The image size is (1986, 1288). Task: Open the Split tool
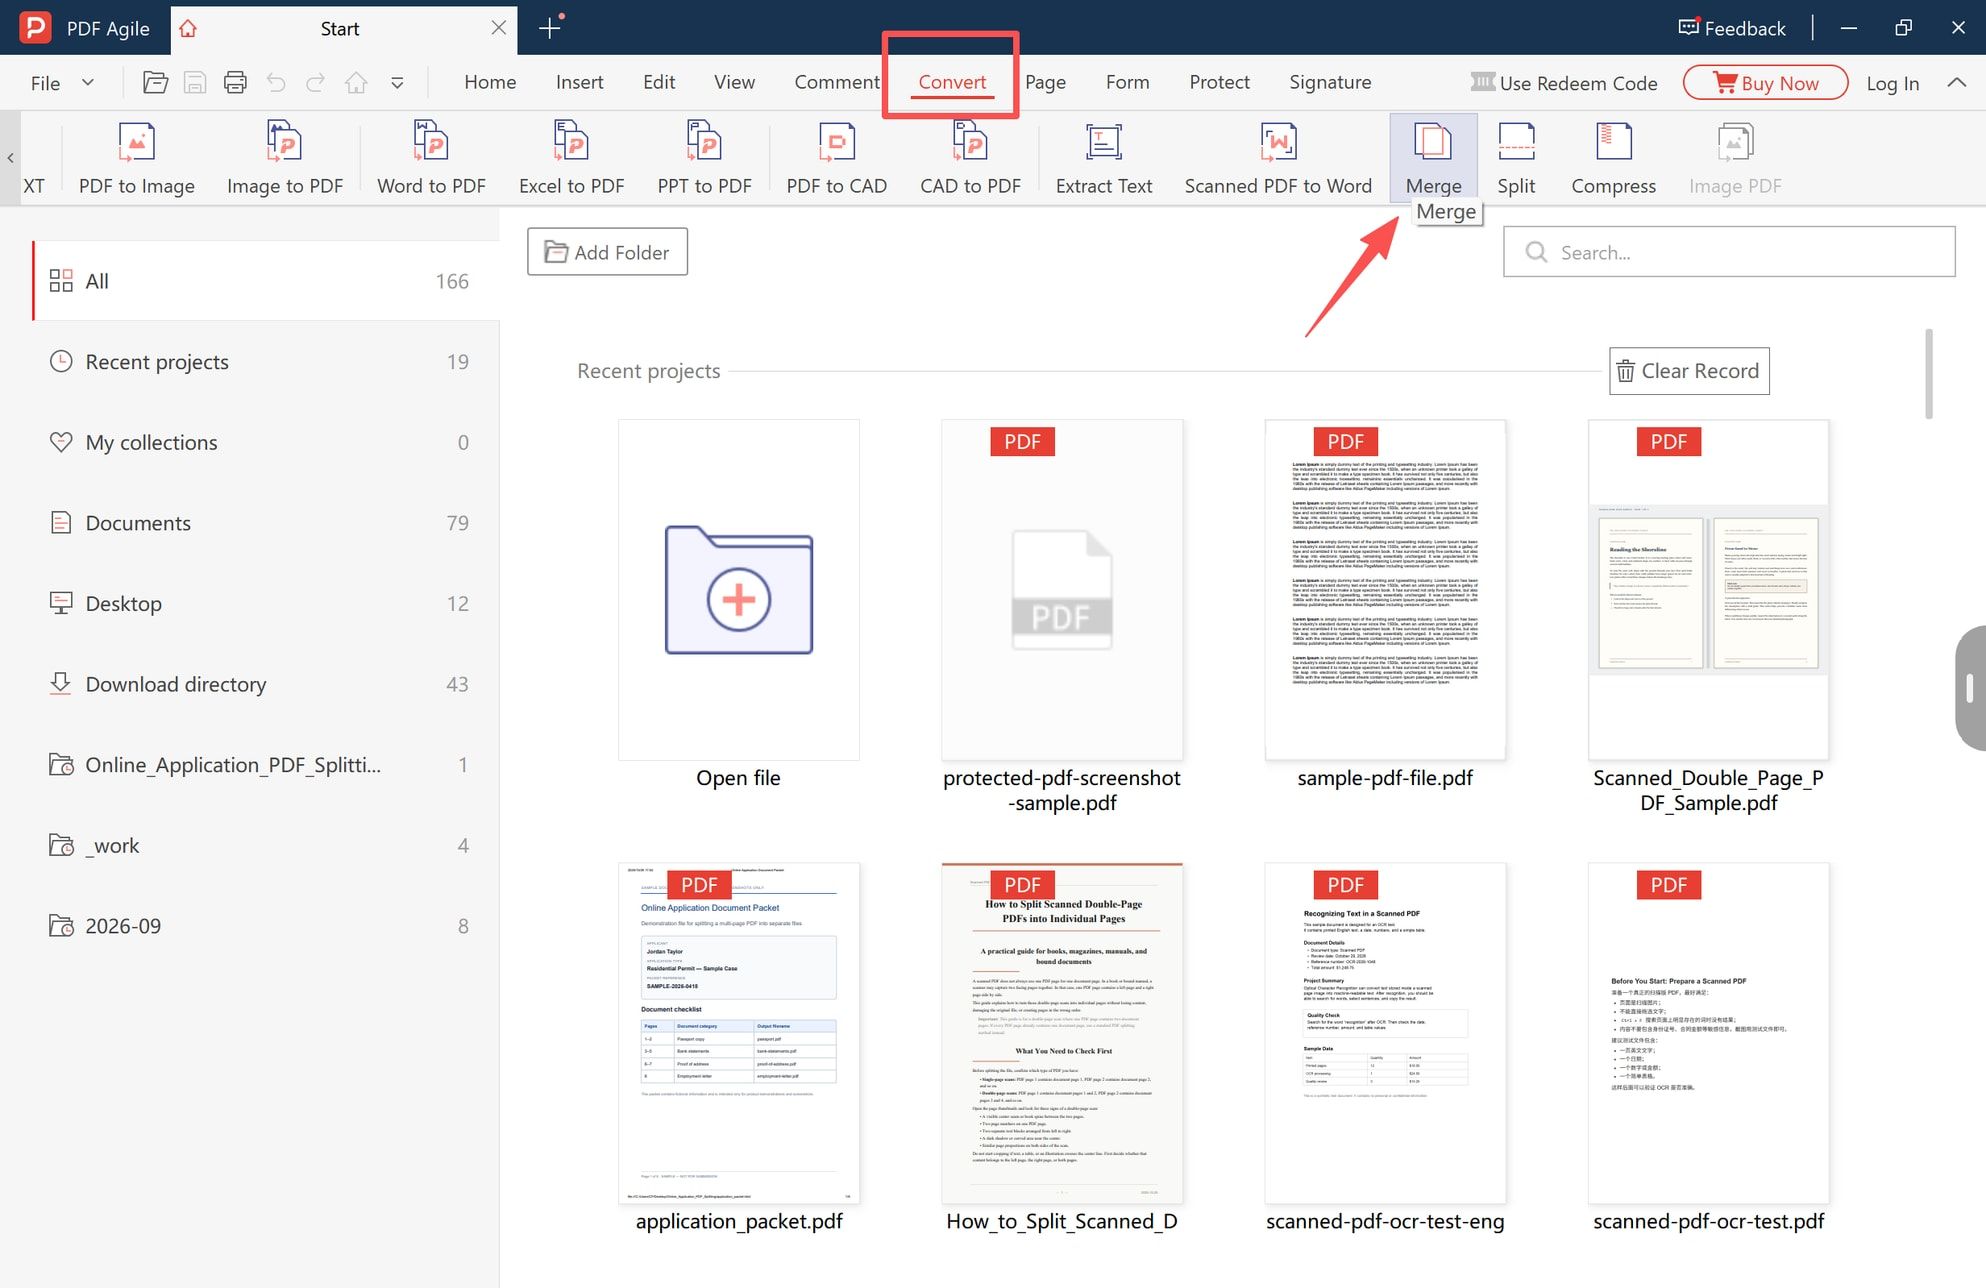[1516, 158]
